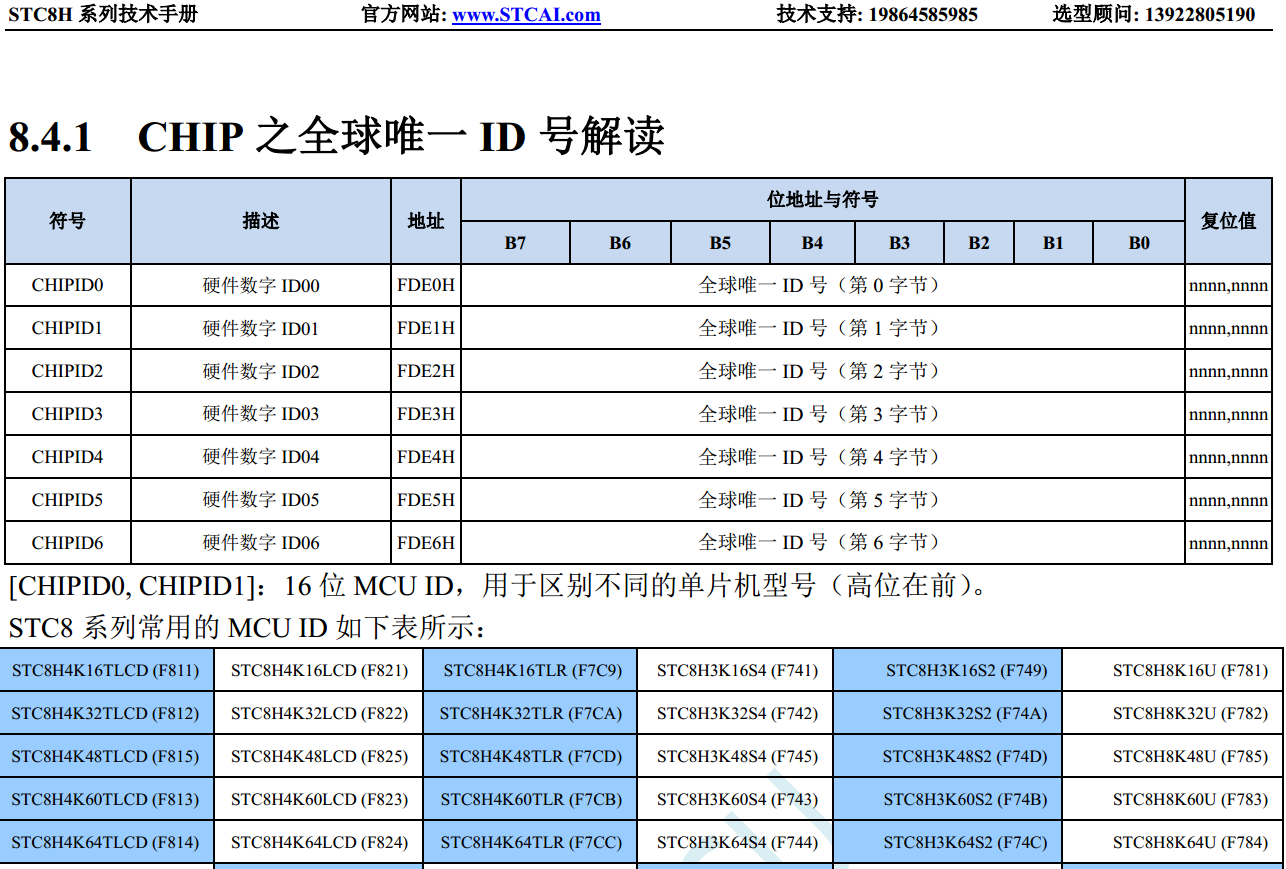The image size is (1286, 869).
Task: Select the CHIPID2 symbol cell
Action: click(68, 371)
